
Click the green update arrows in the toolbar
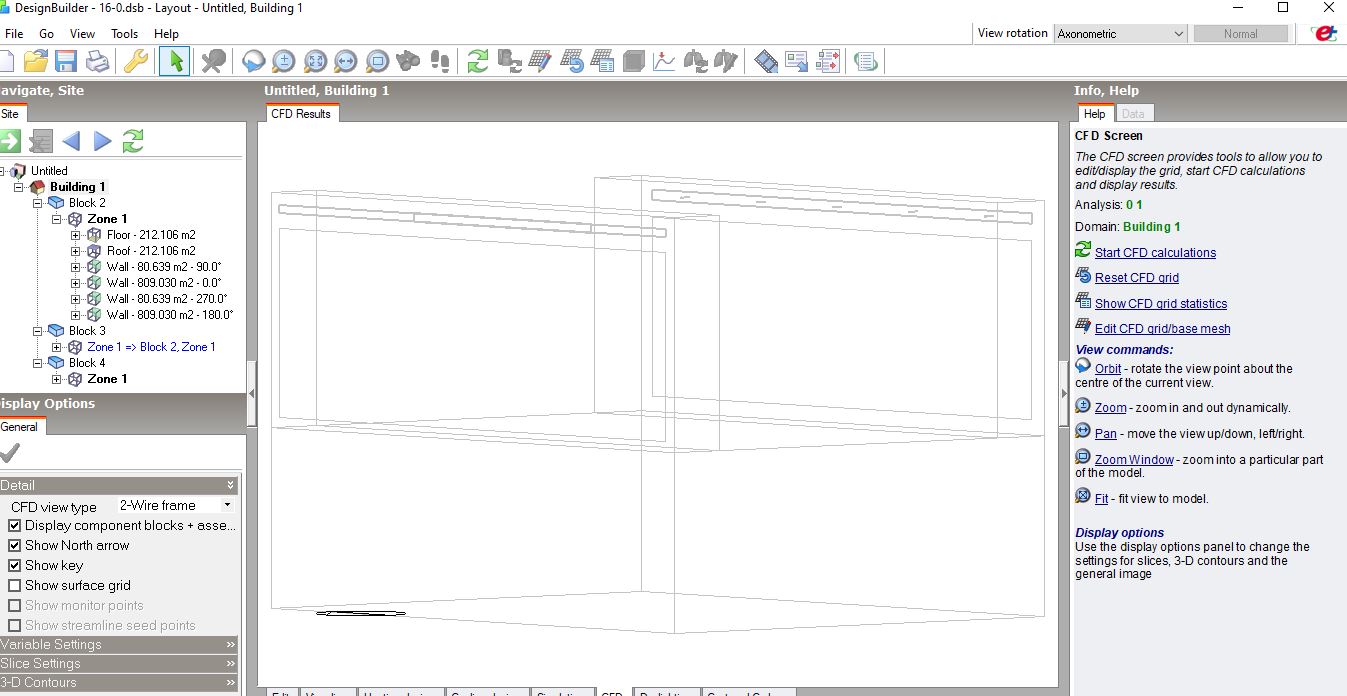tap(478, 61)
